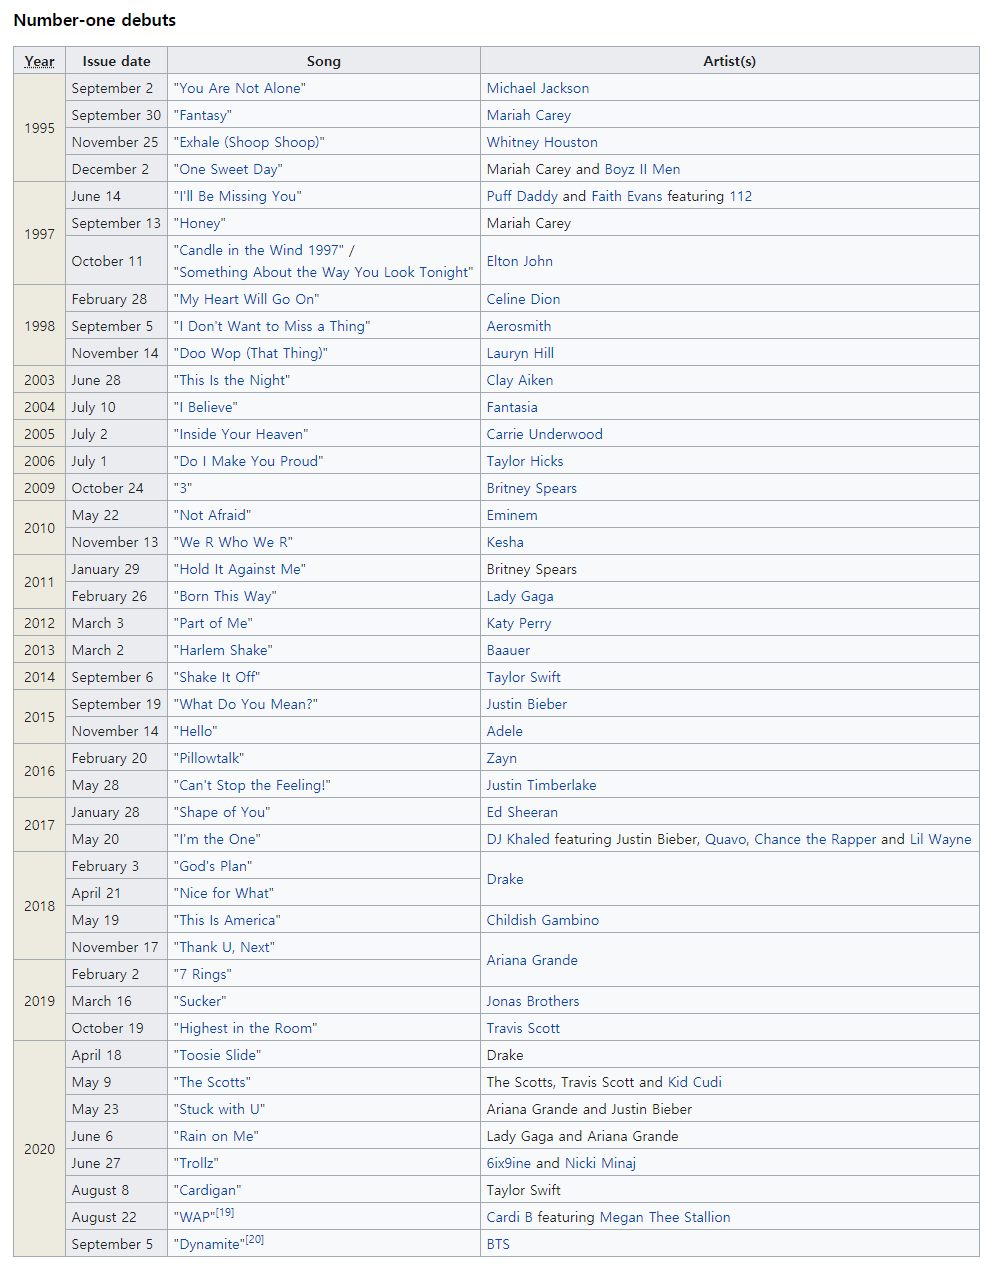Open the Lil Wayne link

pos(940,839)
